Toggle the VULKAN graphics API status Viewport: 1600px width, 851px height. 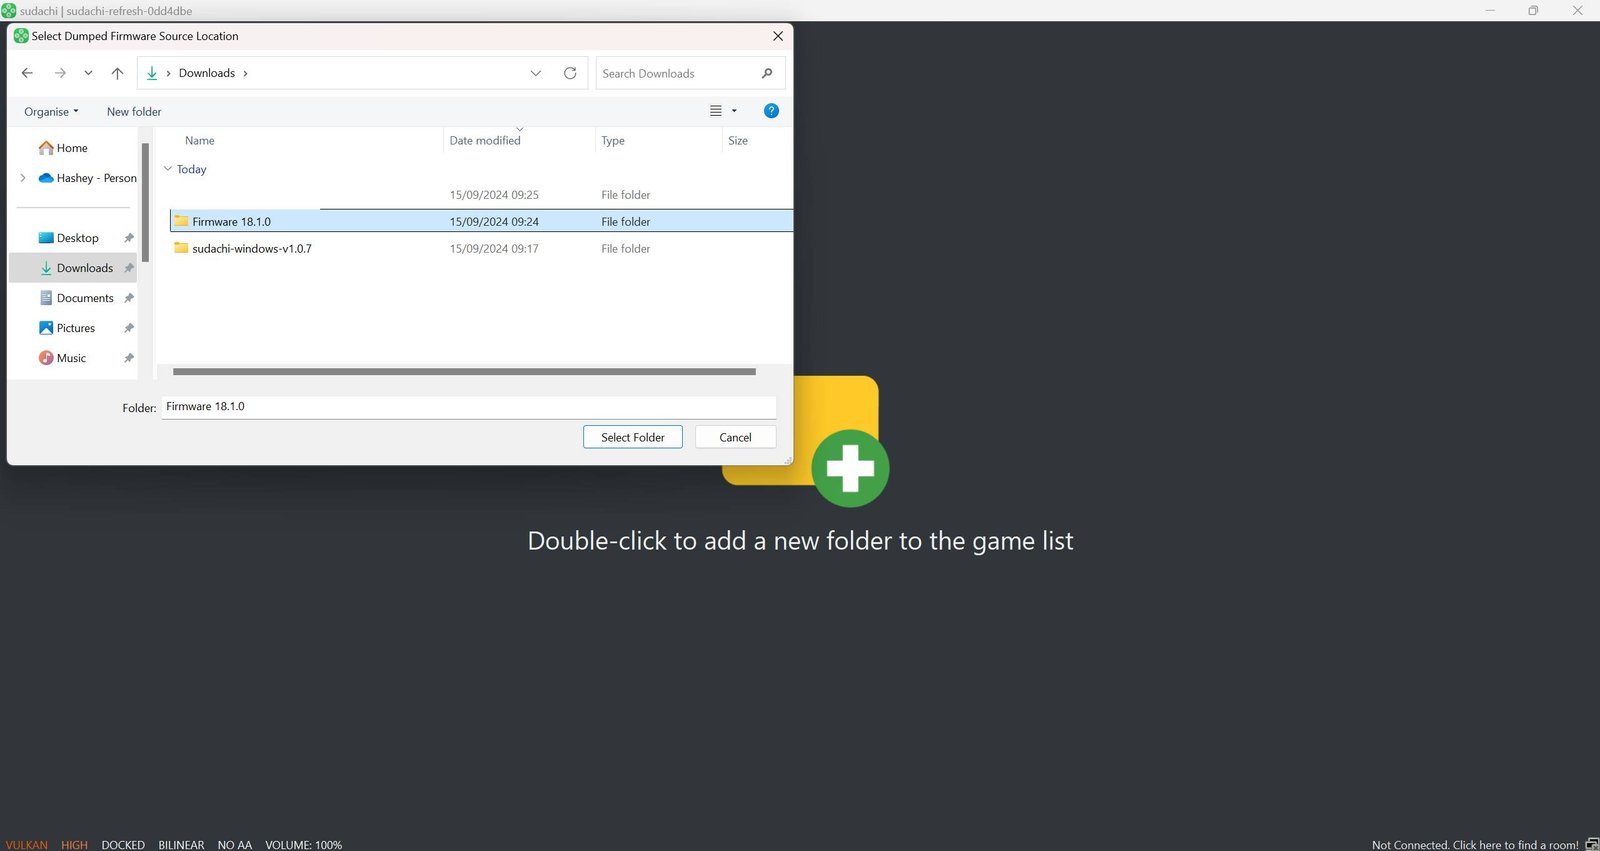pyautogui.click(x=26, y=845)
